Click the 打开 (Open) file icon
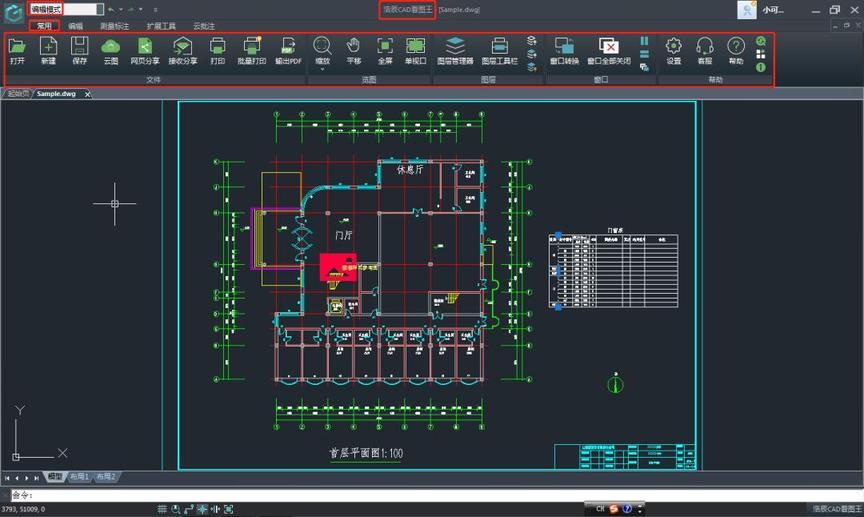The image size is (864, 517). tap(17, 46)
